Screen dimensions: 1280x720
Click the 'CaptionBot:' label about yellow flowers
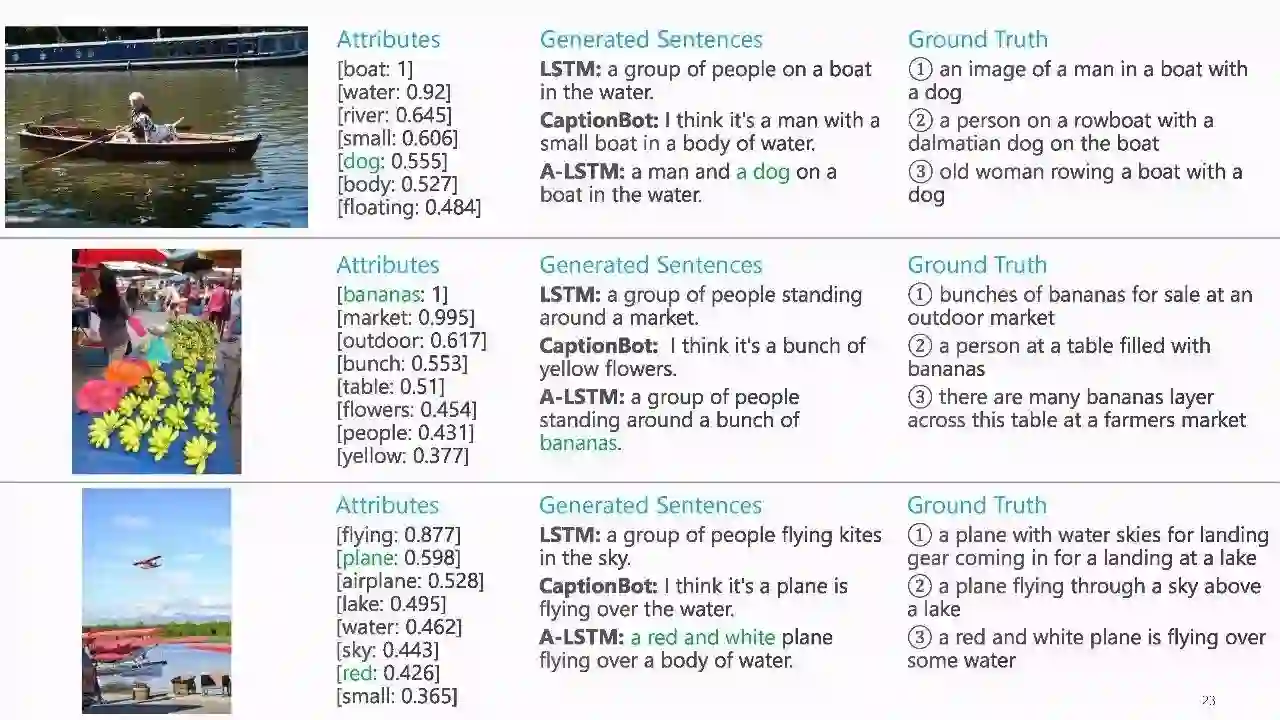598,346
